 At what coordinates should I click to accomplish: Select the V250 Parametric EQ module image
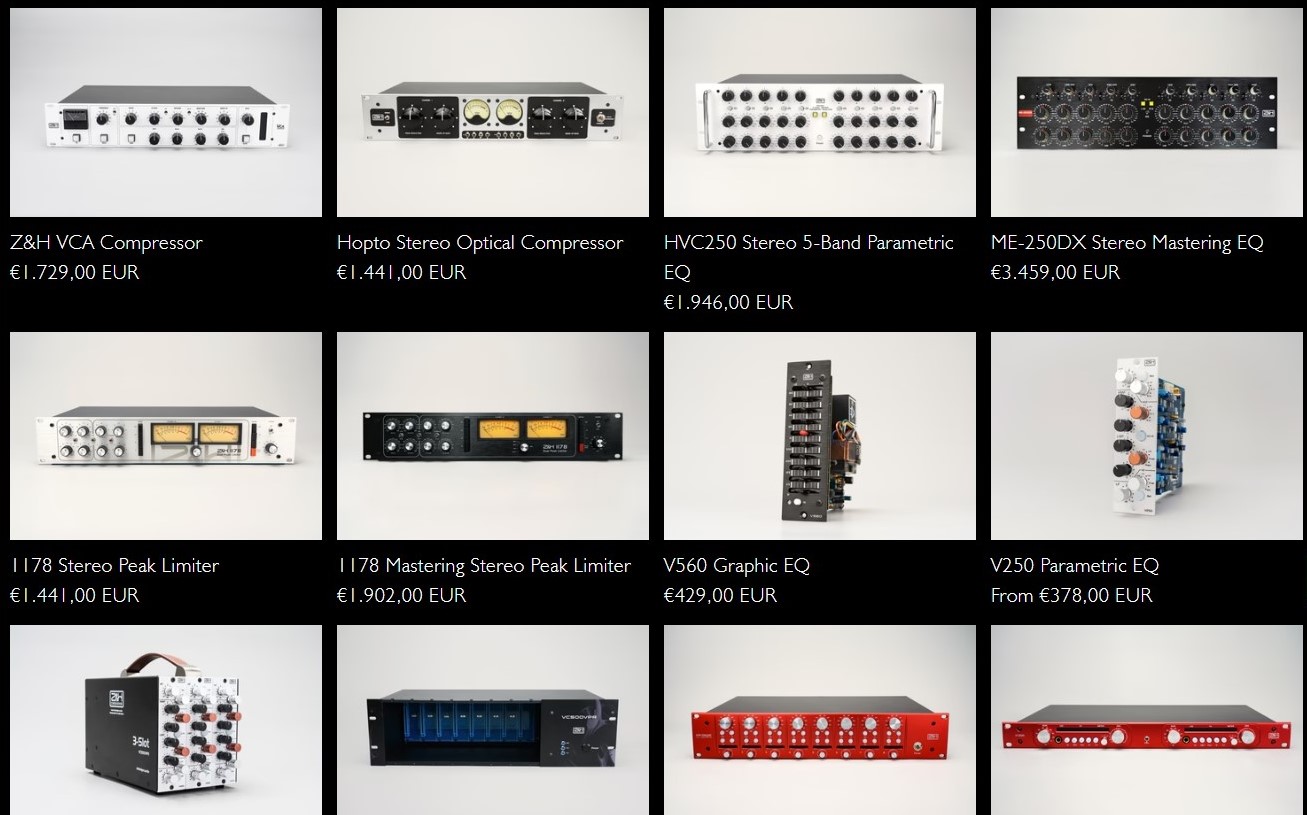[1147, 436]
